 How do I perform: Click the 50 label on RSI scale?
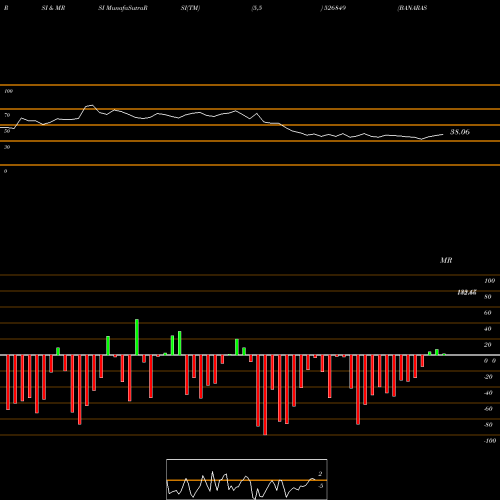point(7,131)
